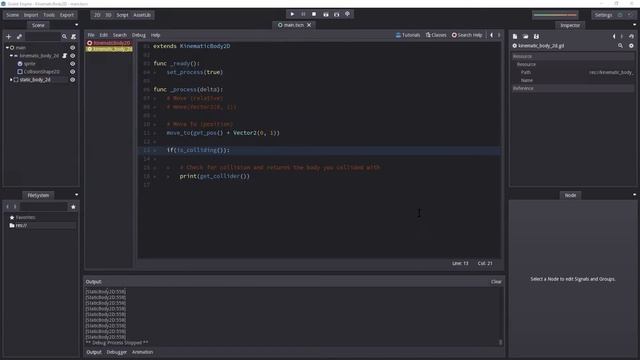Screen dimensions: 640x360
Task: Open the Settings button
Action: point(603,15)
